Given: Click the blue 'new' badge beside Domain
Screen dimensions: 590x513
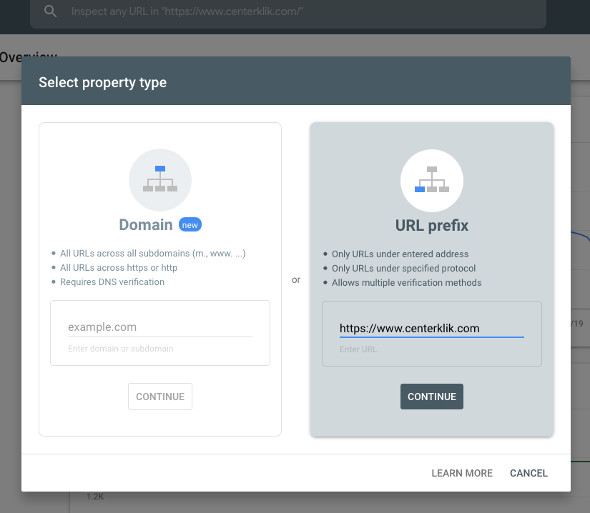Looking at the screenshot, I should 190,225.
